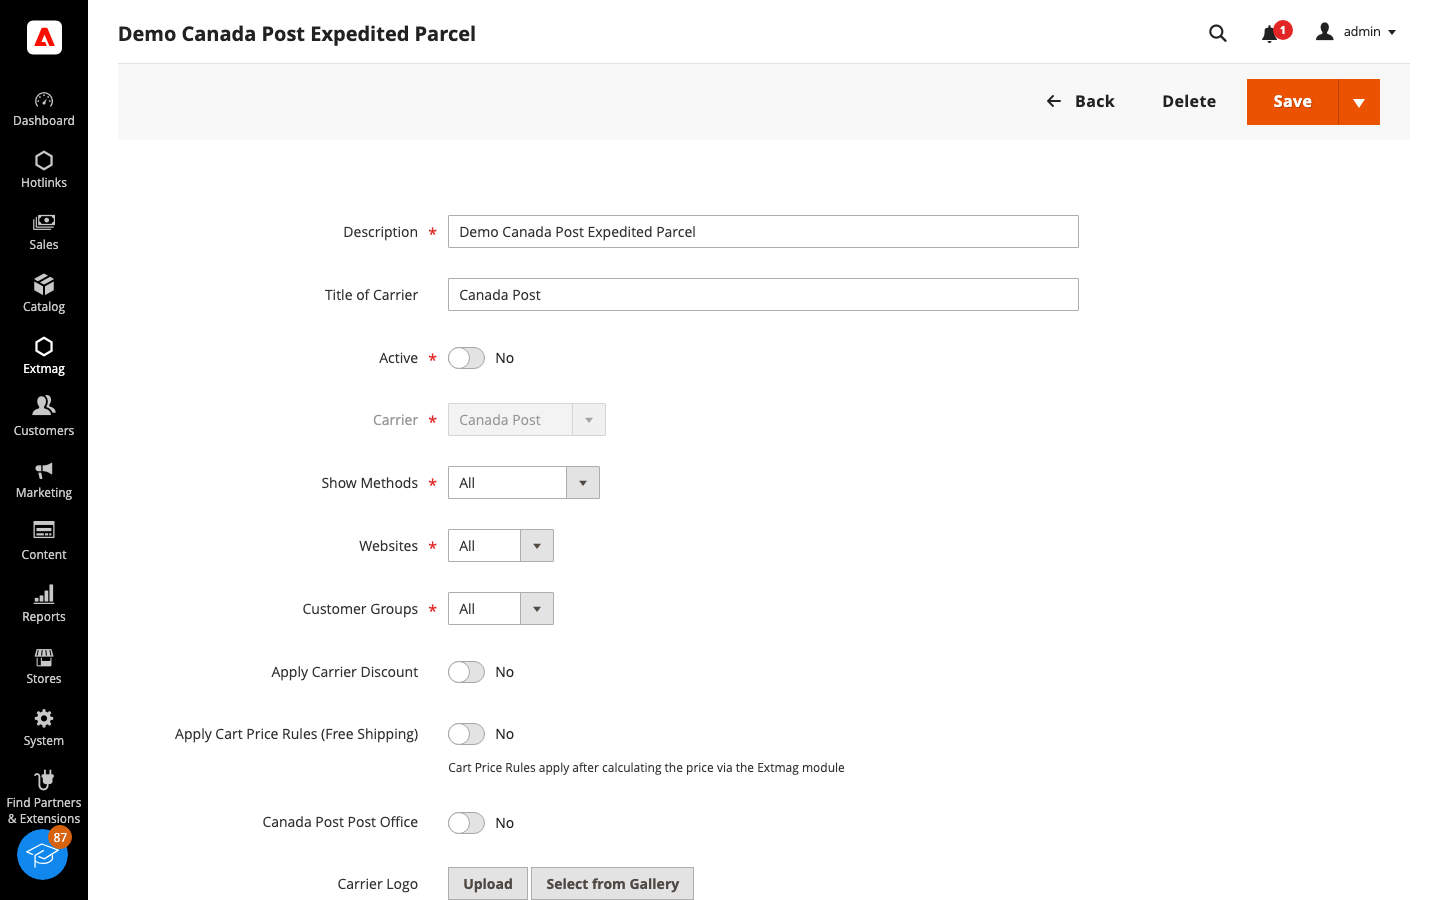This screenshot has width=1440, height=900.
Task: Open the Stores storefront icon
Action: [44, 657]
